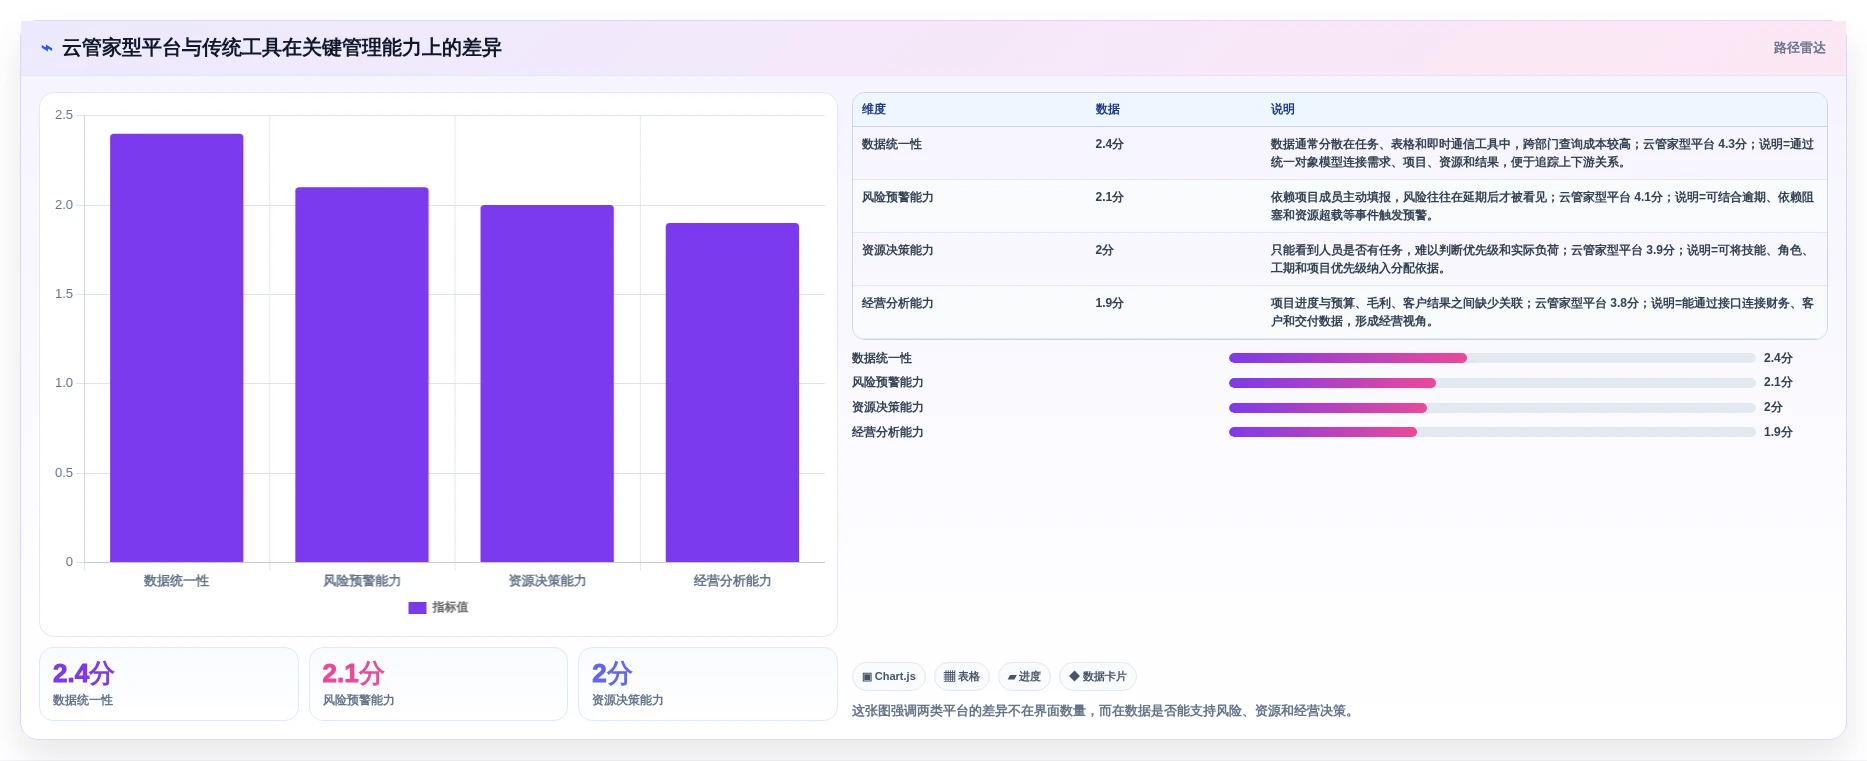Select the 数据卡片 tag chip

coord(1098,677)
